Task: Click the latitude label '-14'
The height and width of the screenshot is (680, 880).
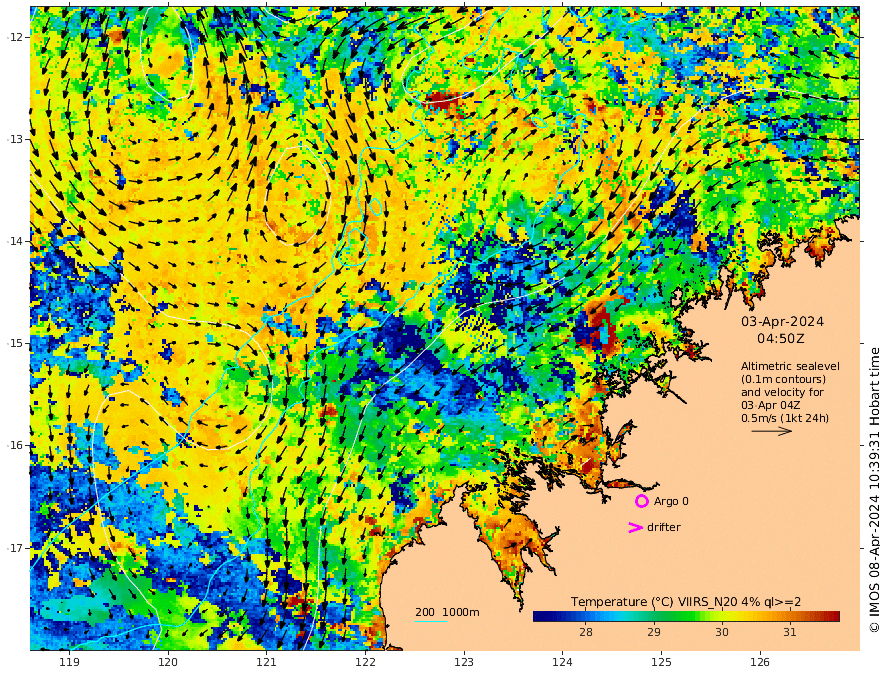Action: click(x=15, y=241)
